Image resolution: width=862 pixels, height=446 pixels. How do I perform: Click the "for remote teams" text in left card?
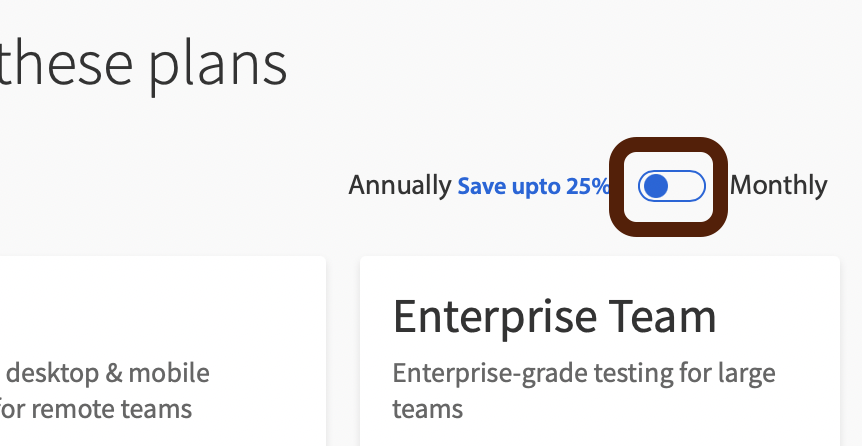(96, 409)
